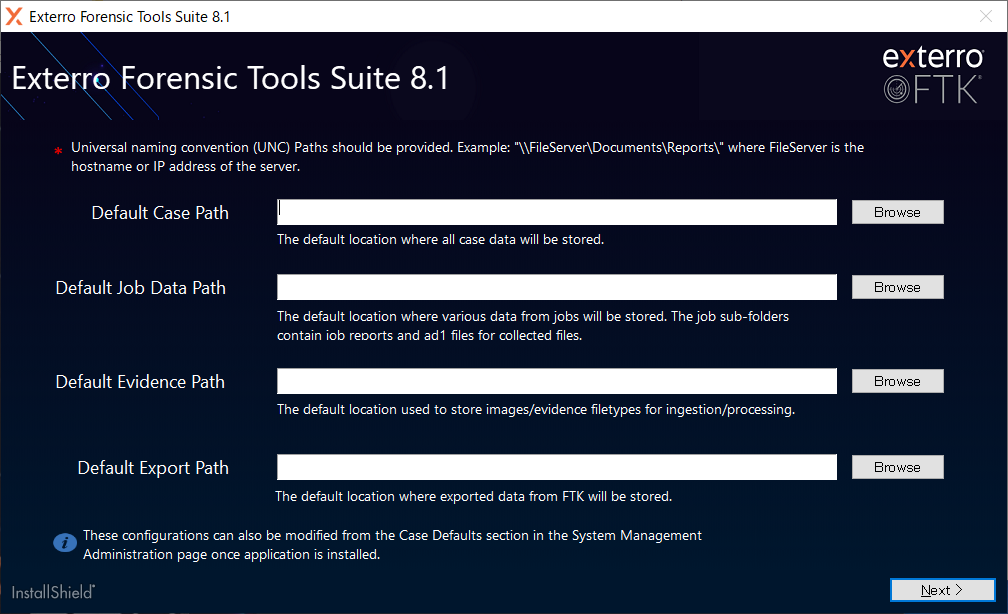Click the InstallShield label
This screenshot has height=614, width=1008.
[x=53, y=592]
